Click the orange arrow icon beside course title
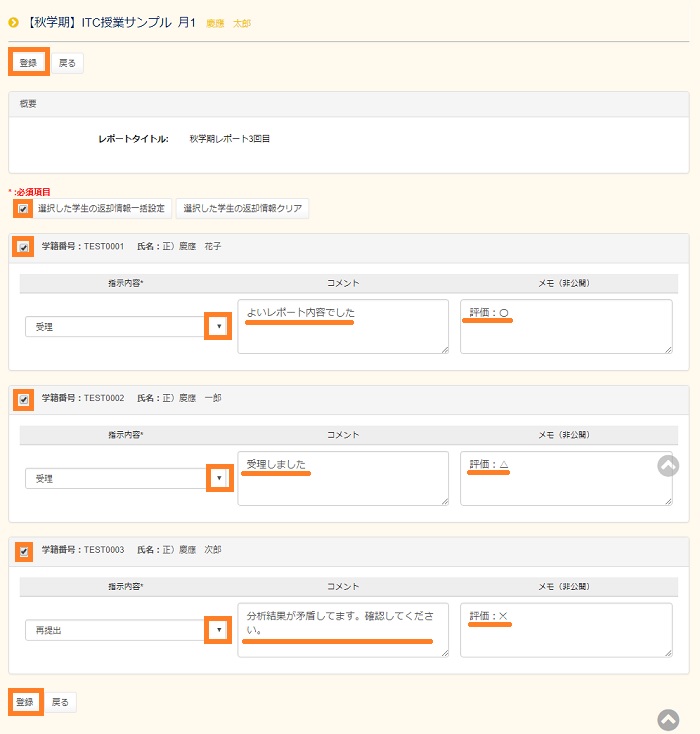This screenshot has width=700, height=734. coord(13,22)
